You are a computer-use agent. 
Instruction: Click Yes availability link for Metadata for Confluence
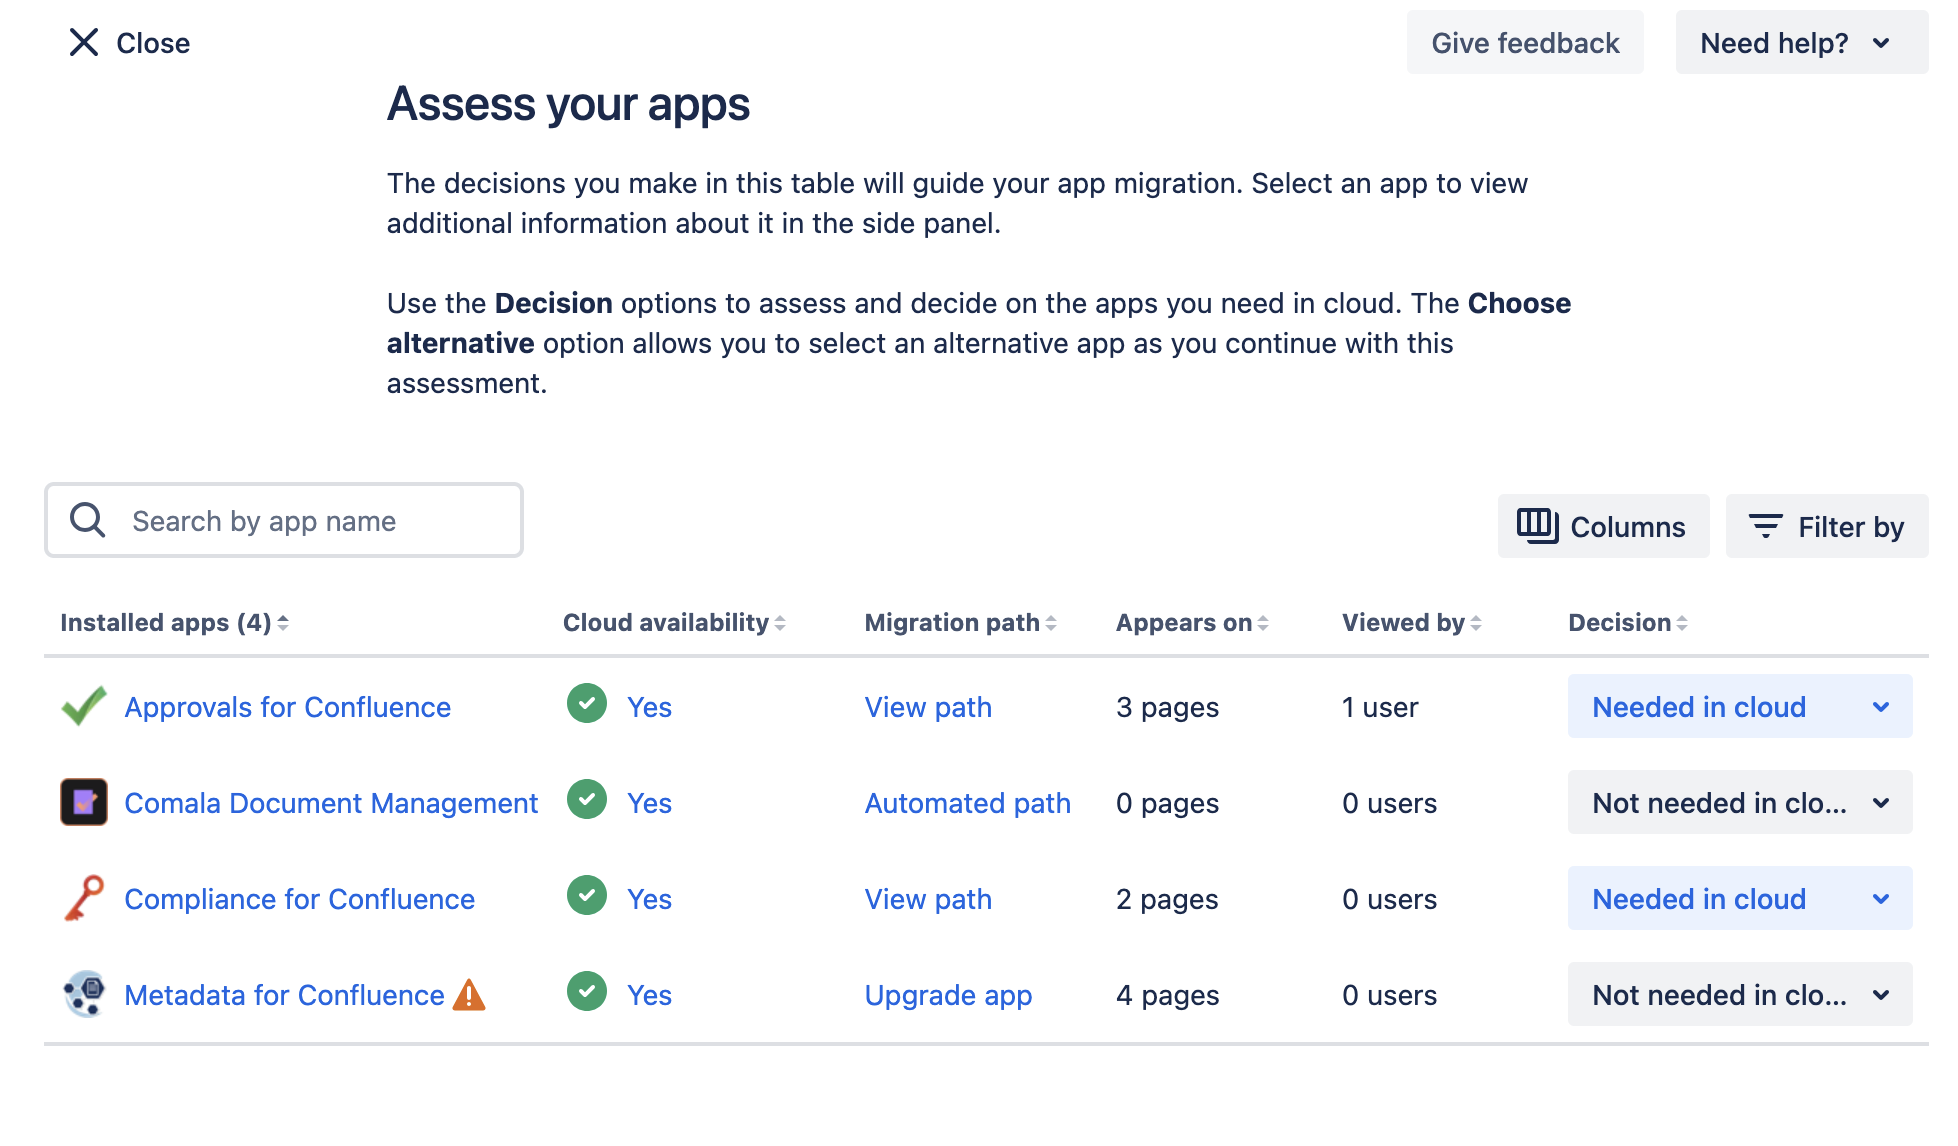649,995
